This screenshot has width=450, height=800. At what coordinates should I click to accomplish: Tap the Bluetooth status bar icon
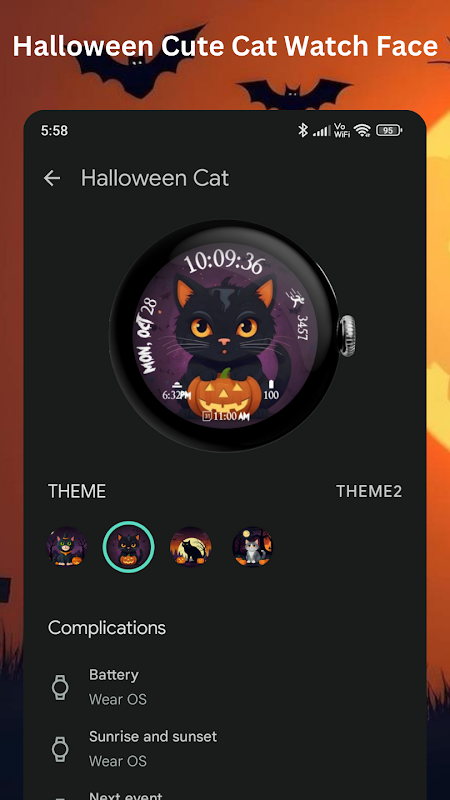click(303, 131)
